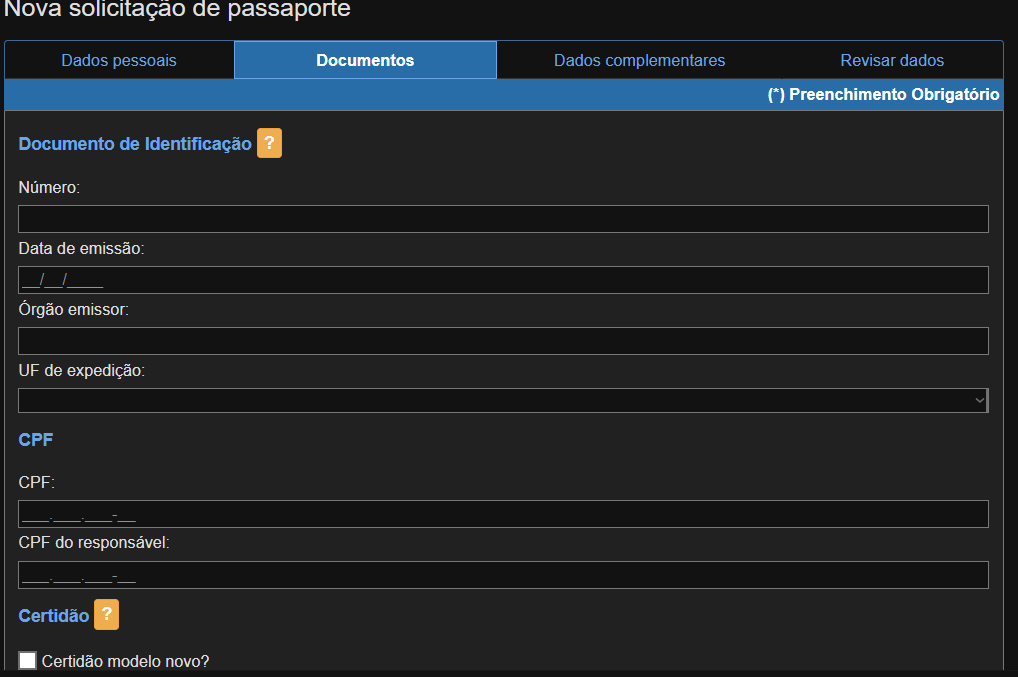Open help for Documento de Identificação section
The image size is (1018, 677).
point(268,142)
